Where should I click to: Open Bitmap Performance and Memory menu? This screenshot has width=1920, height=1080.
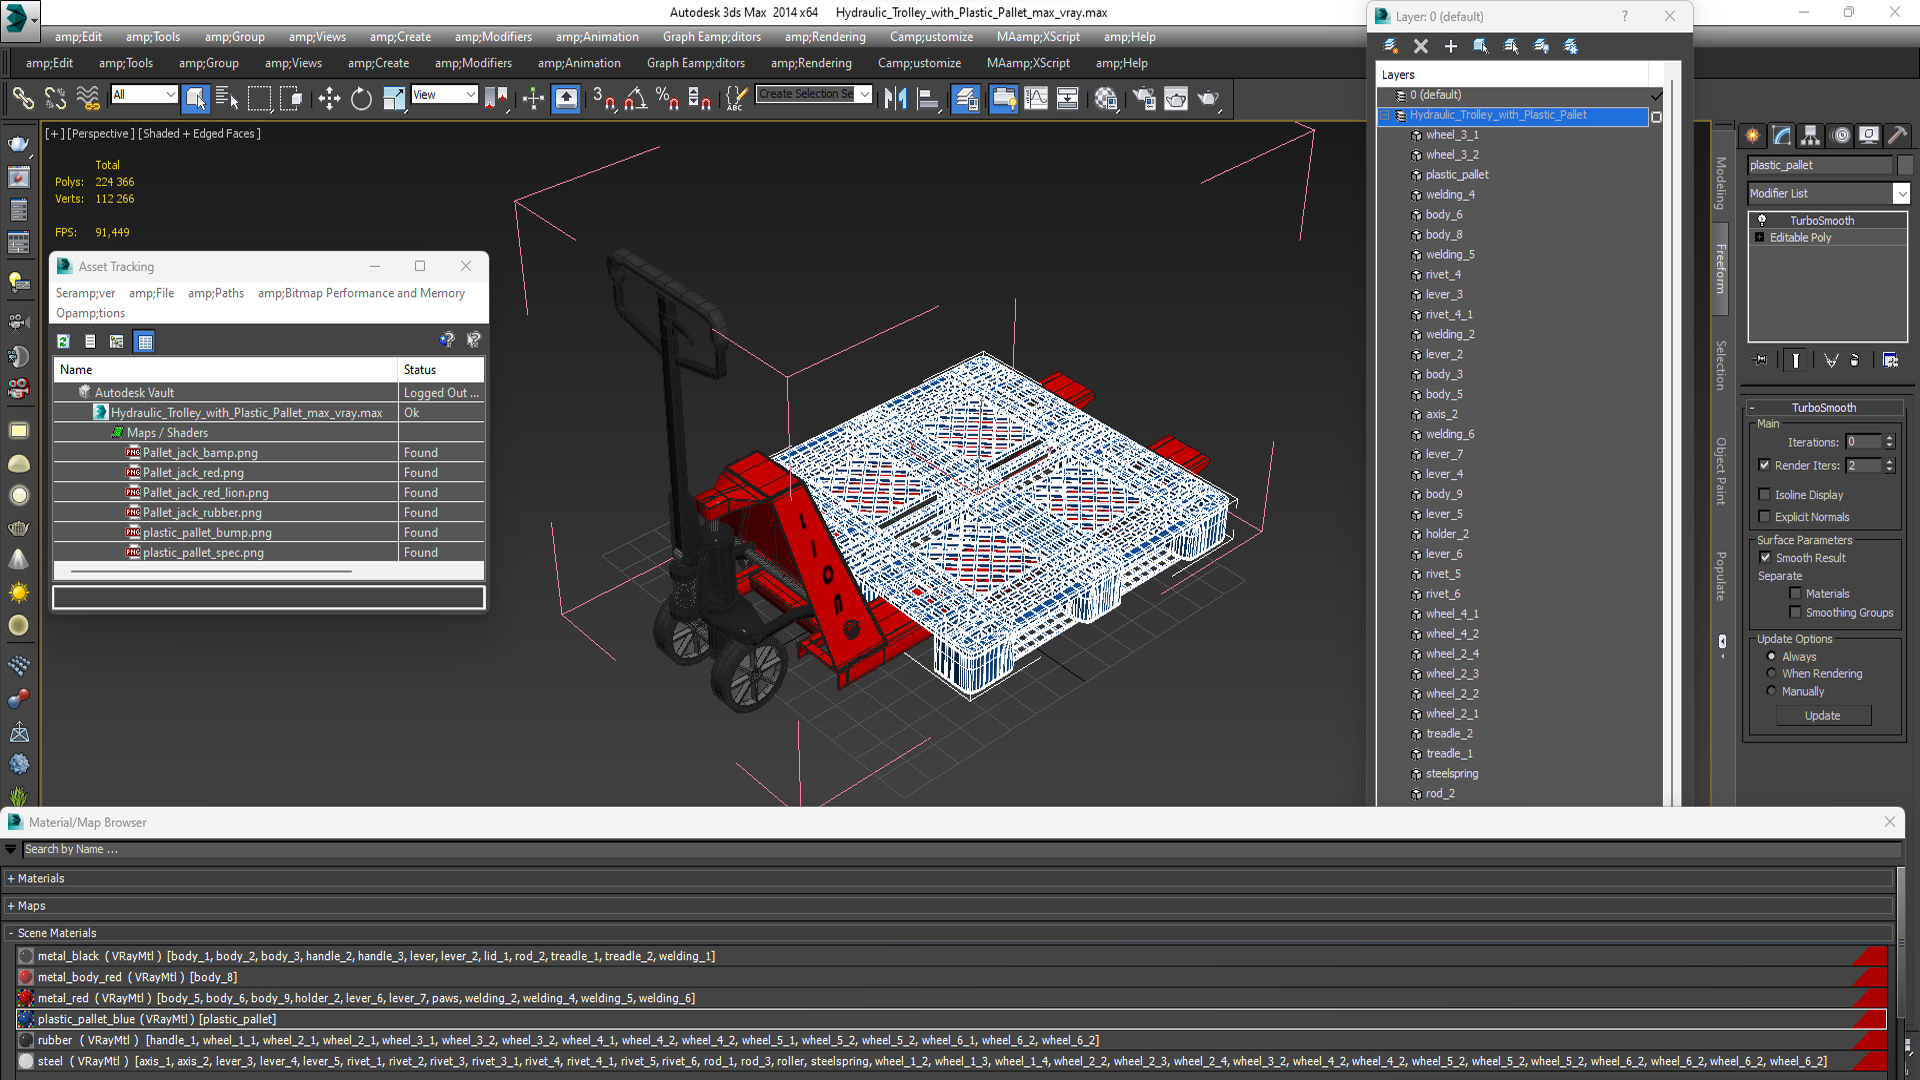coord(361,293)
